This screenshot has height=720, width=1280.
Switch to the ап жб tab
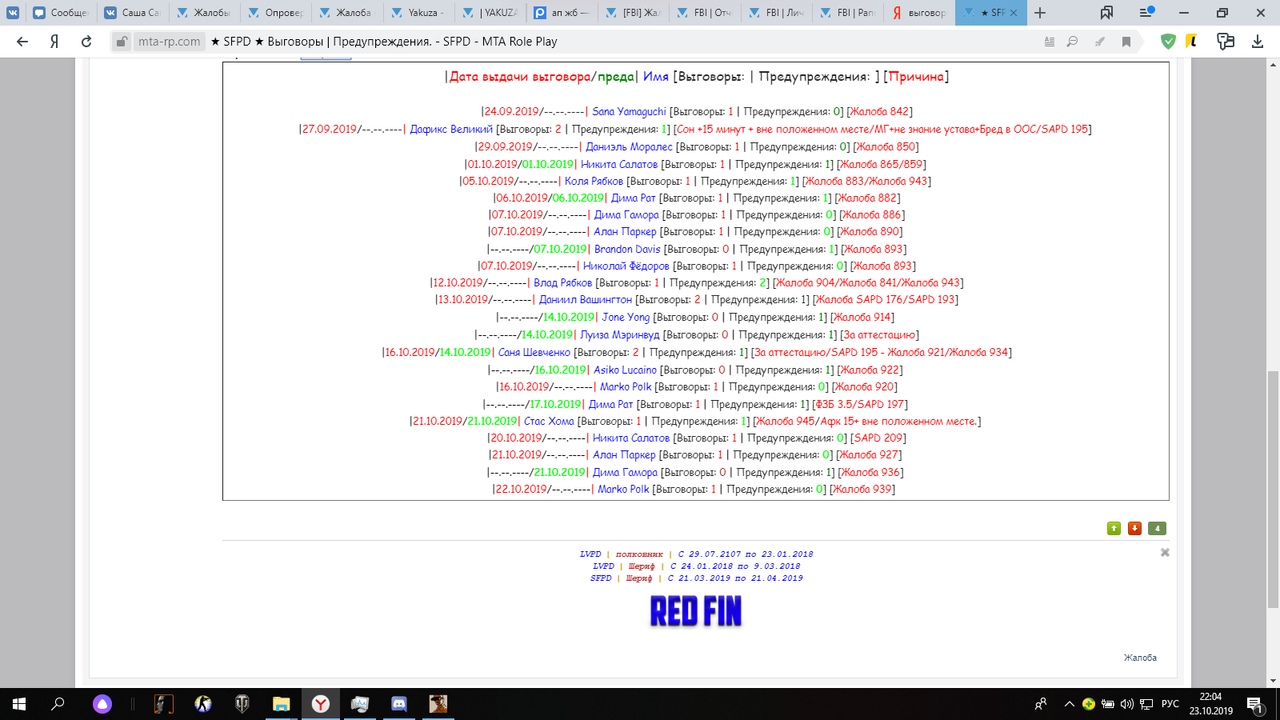[x=560, y=13]
